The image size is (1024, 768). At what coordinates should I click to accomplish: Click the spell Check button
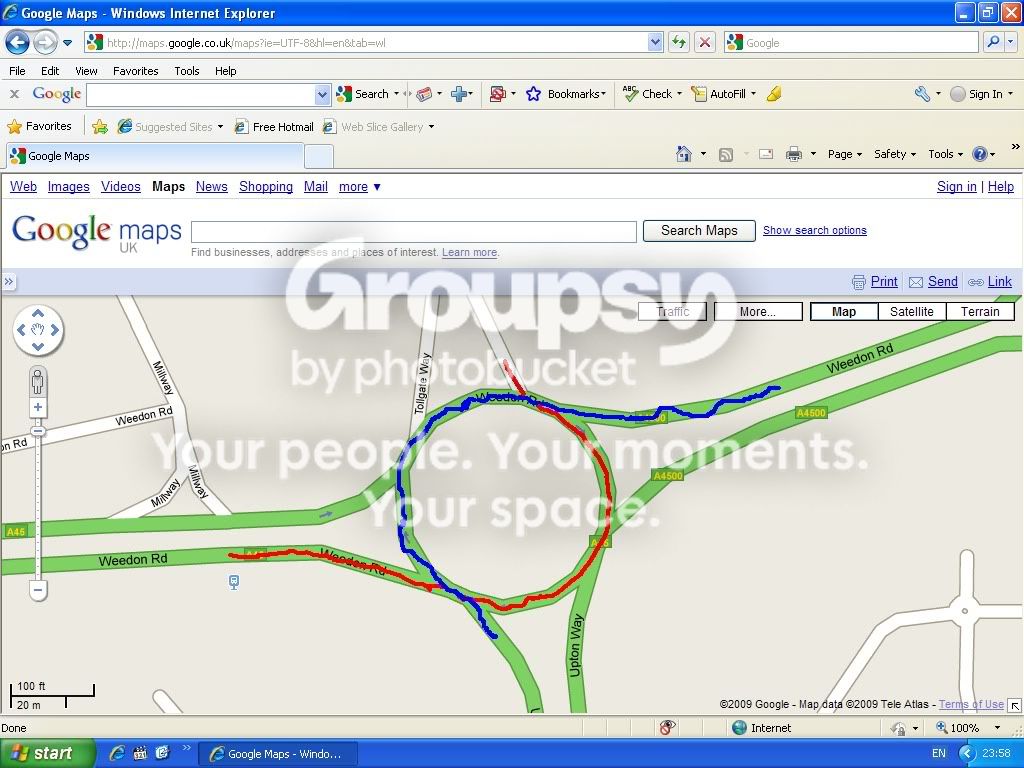647,94
